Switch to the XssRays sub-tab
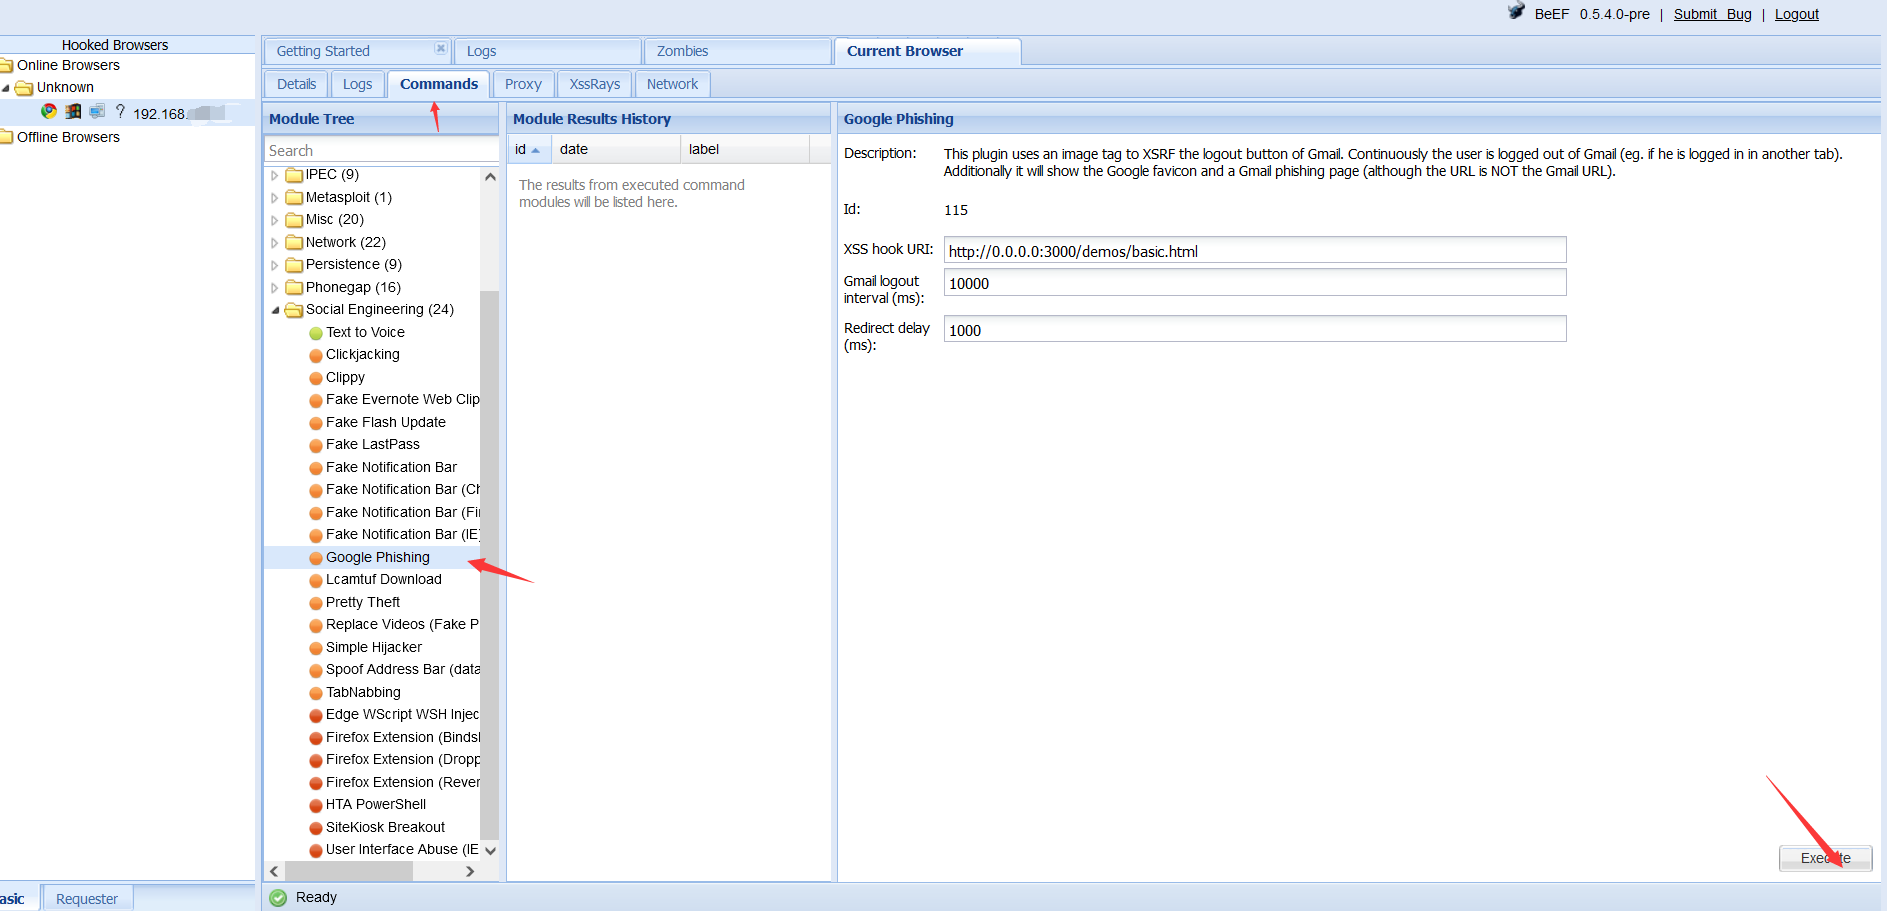This screenshot has height=911, width=1887. (595, 84)
